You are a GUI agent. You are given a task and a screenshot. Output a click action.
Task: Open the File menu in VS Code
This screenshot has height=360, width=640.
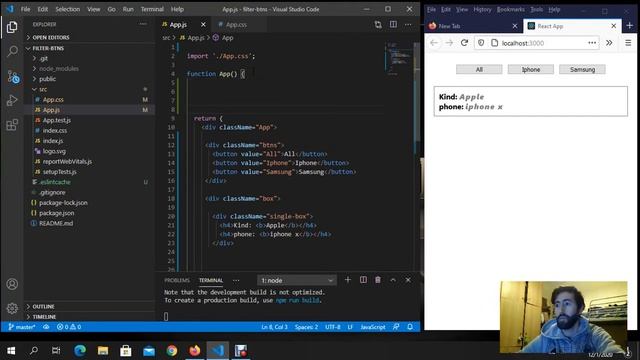(26, 9)
